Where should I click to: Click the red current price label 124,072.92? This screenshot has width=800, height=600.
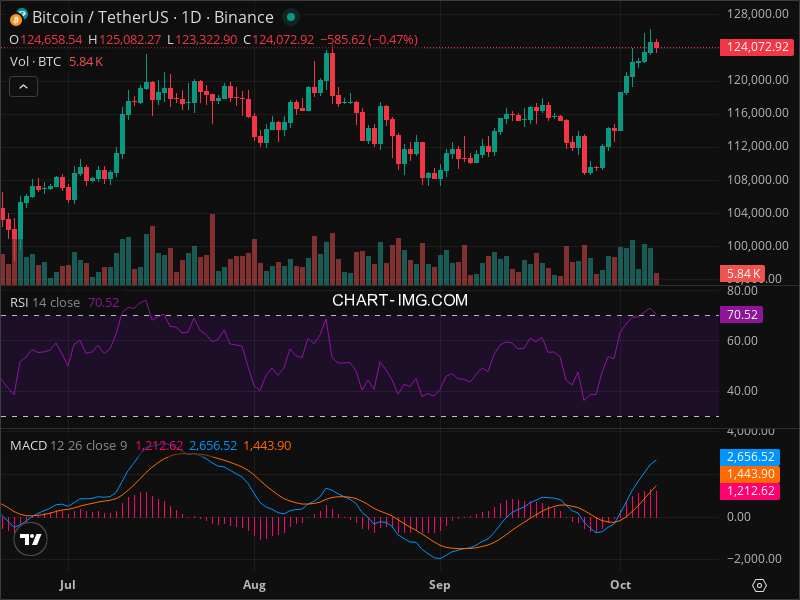pos(758,47)
